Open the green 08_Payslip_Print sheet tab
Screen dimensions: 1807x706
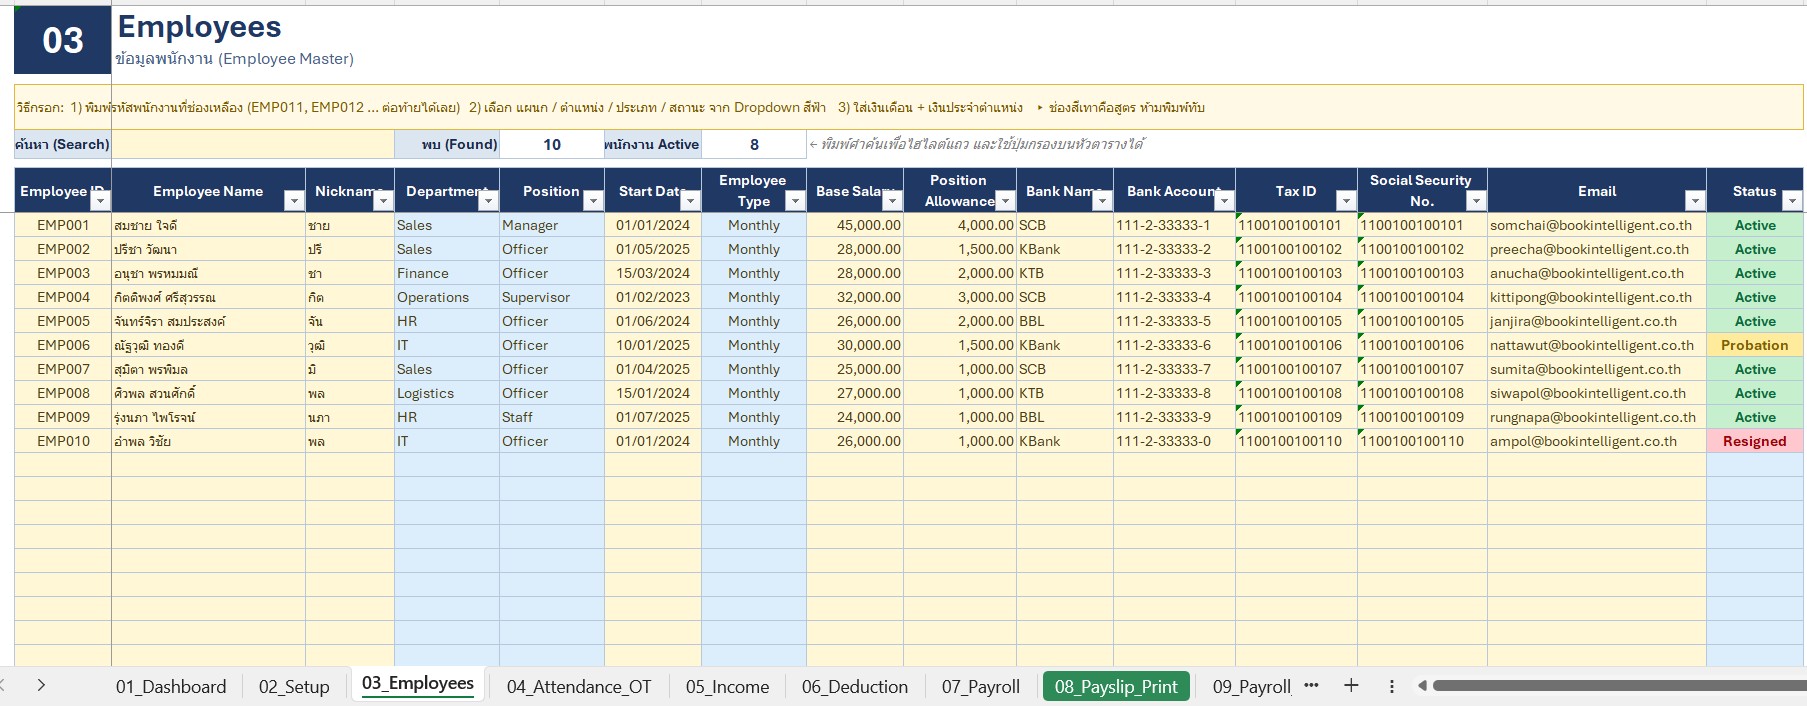tap(1116, 687)
